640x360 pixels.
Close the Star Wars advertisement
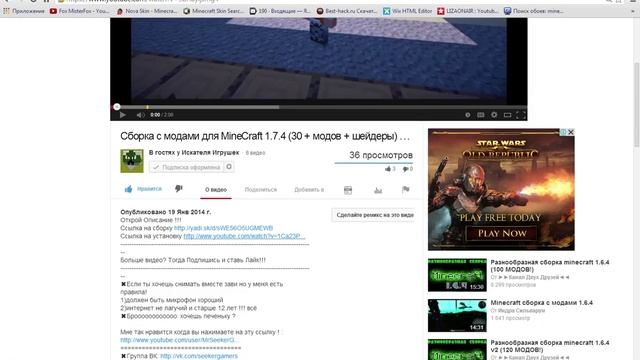tap(571, 132)
